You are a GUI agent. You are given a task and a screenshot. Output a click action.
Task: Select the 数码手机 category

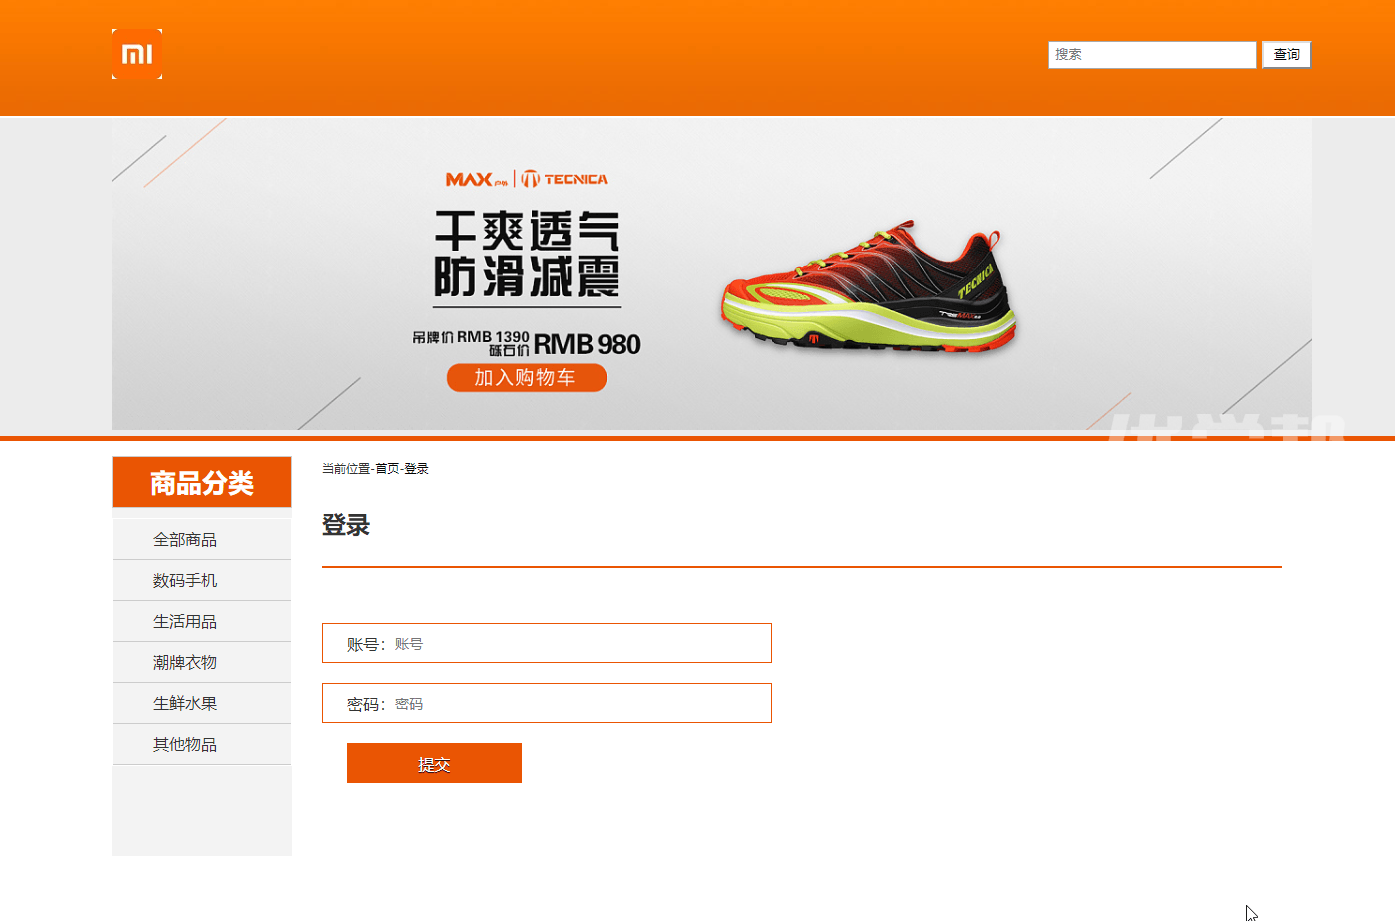coord(185,581)
